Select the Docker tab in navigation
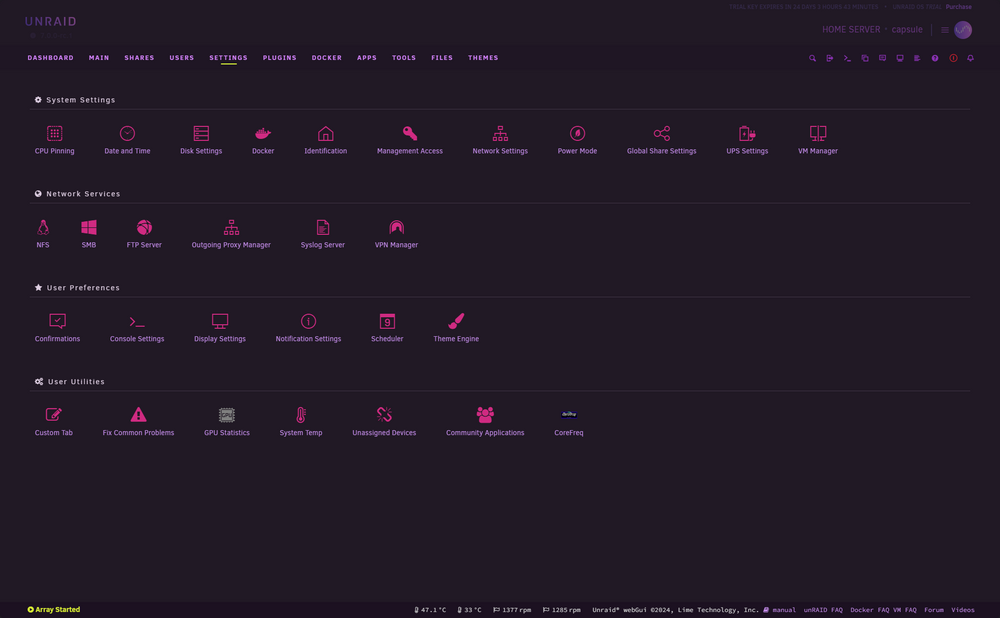Screen dimensions: 1000x618 (327, 57)
